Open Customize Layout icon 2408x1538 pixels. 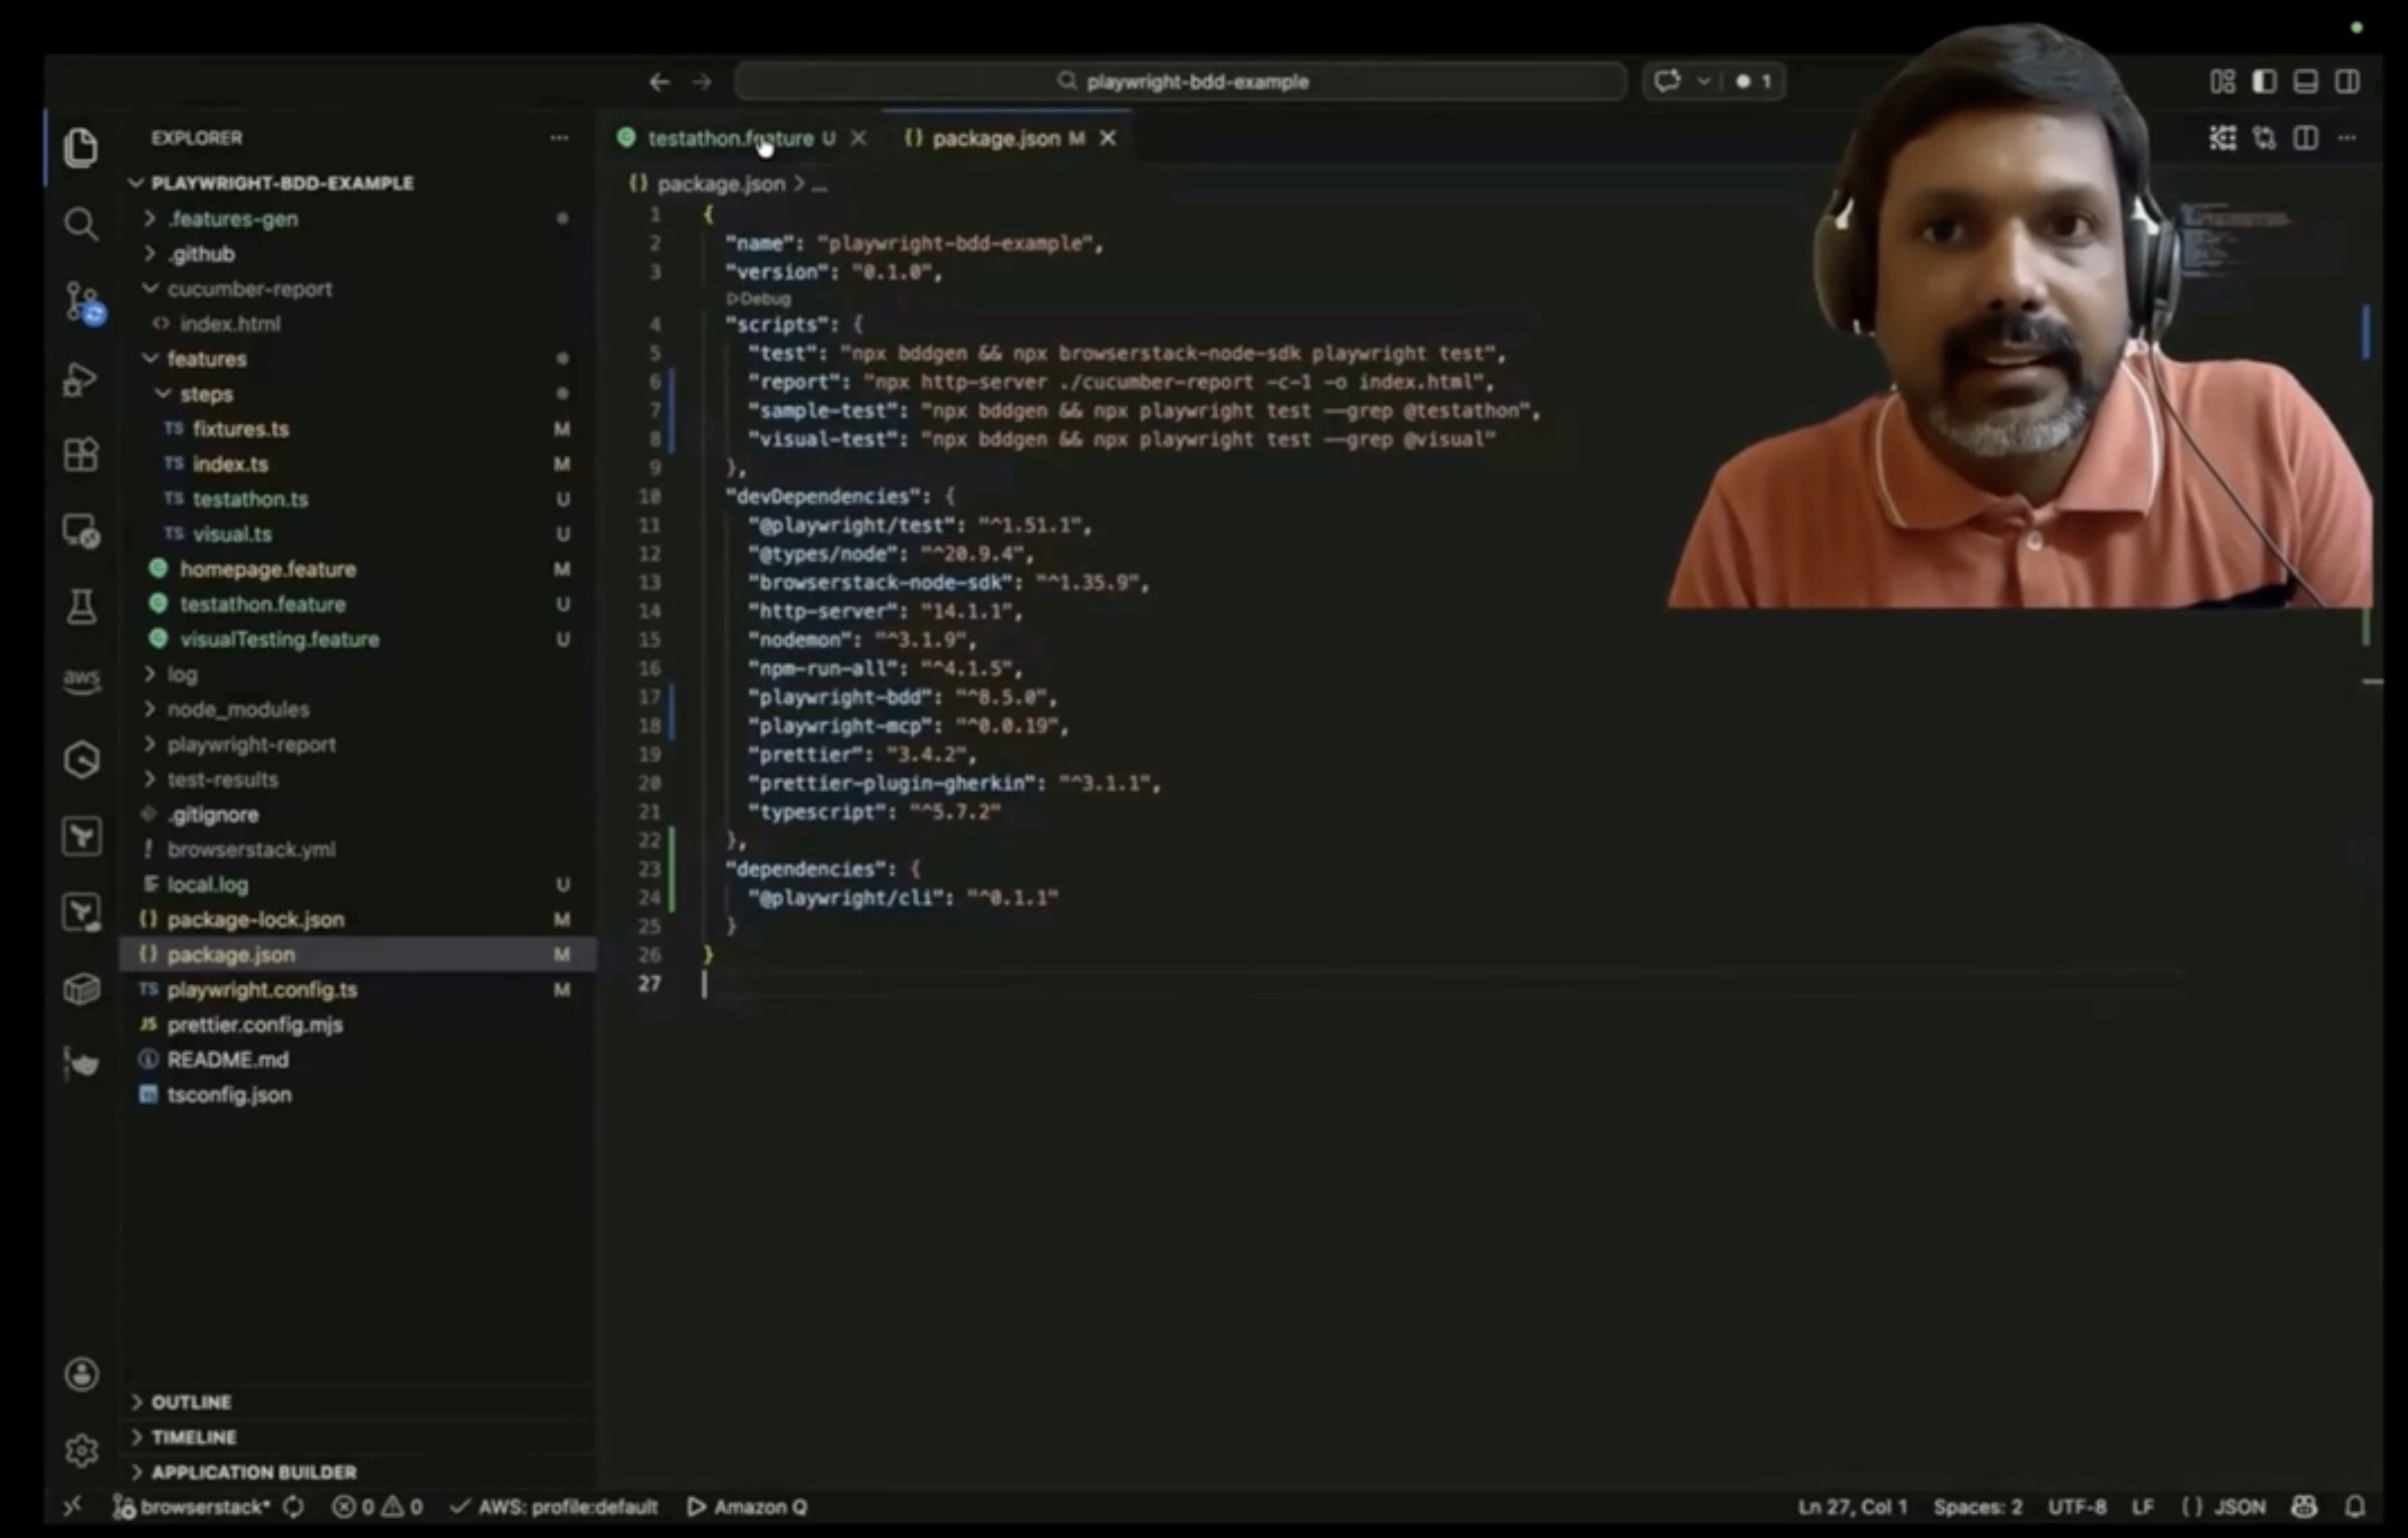coord(2222,81)
